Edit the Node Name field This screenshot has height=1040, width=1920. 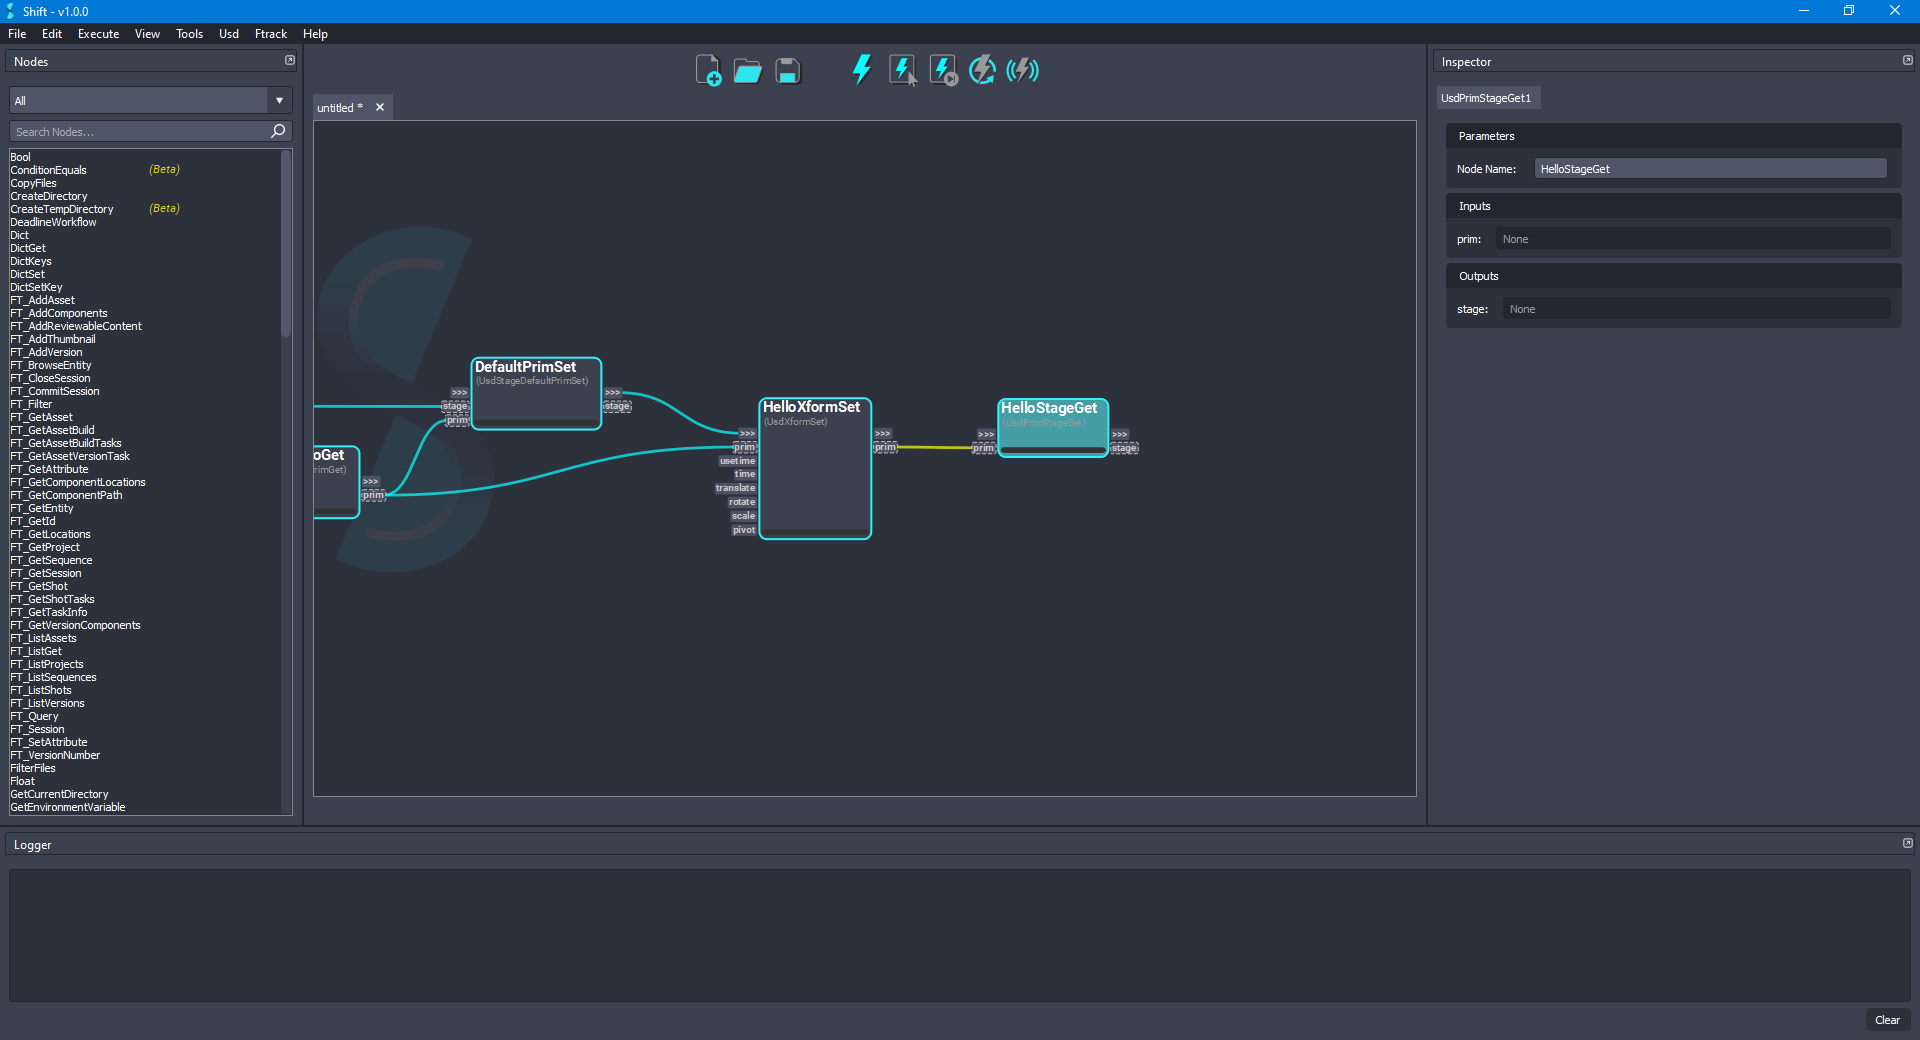[x=1710, y=168]
